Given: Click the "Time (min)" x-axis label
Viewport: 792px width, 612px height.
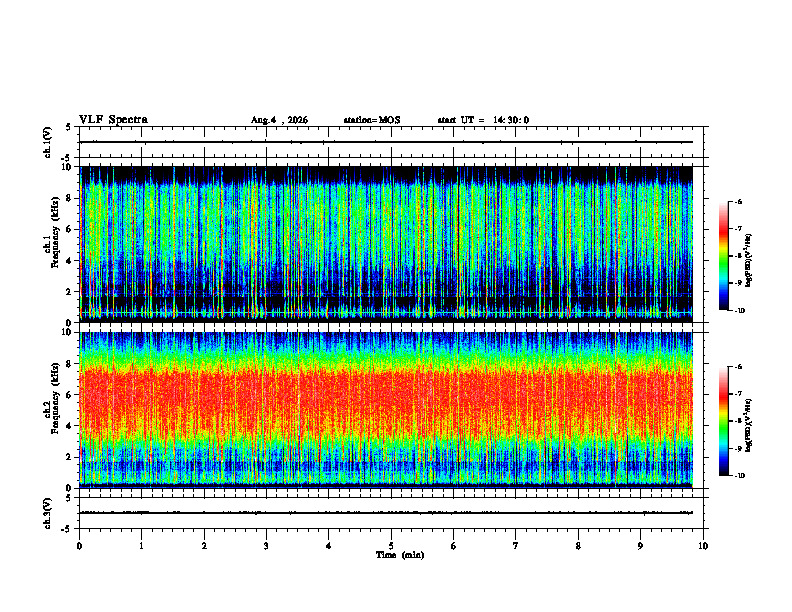Looking at the screenshot, I should click(400, 555).
